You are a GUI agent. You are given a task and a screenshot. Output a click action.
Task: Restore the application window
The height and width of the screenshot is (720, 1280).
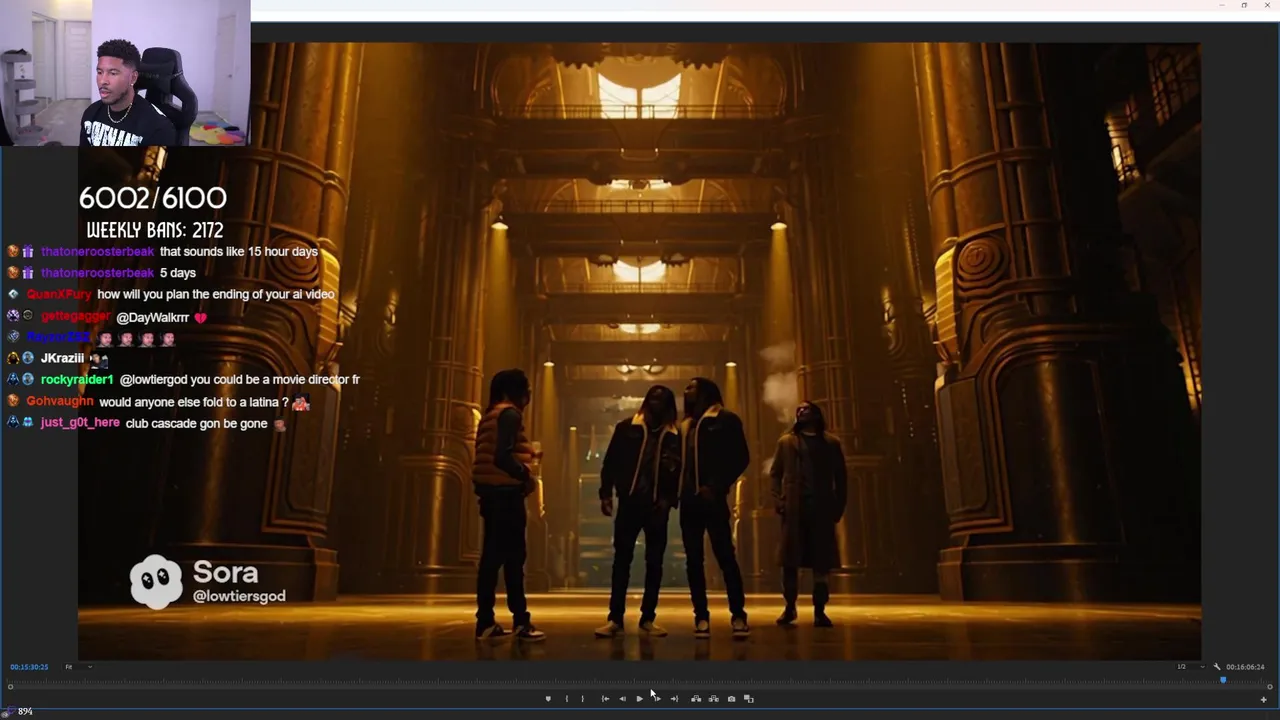(x=1244, y=5)
